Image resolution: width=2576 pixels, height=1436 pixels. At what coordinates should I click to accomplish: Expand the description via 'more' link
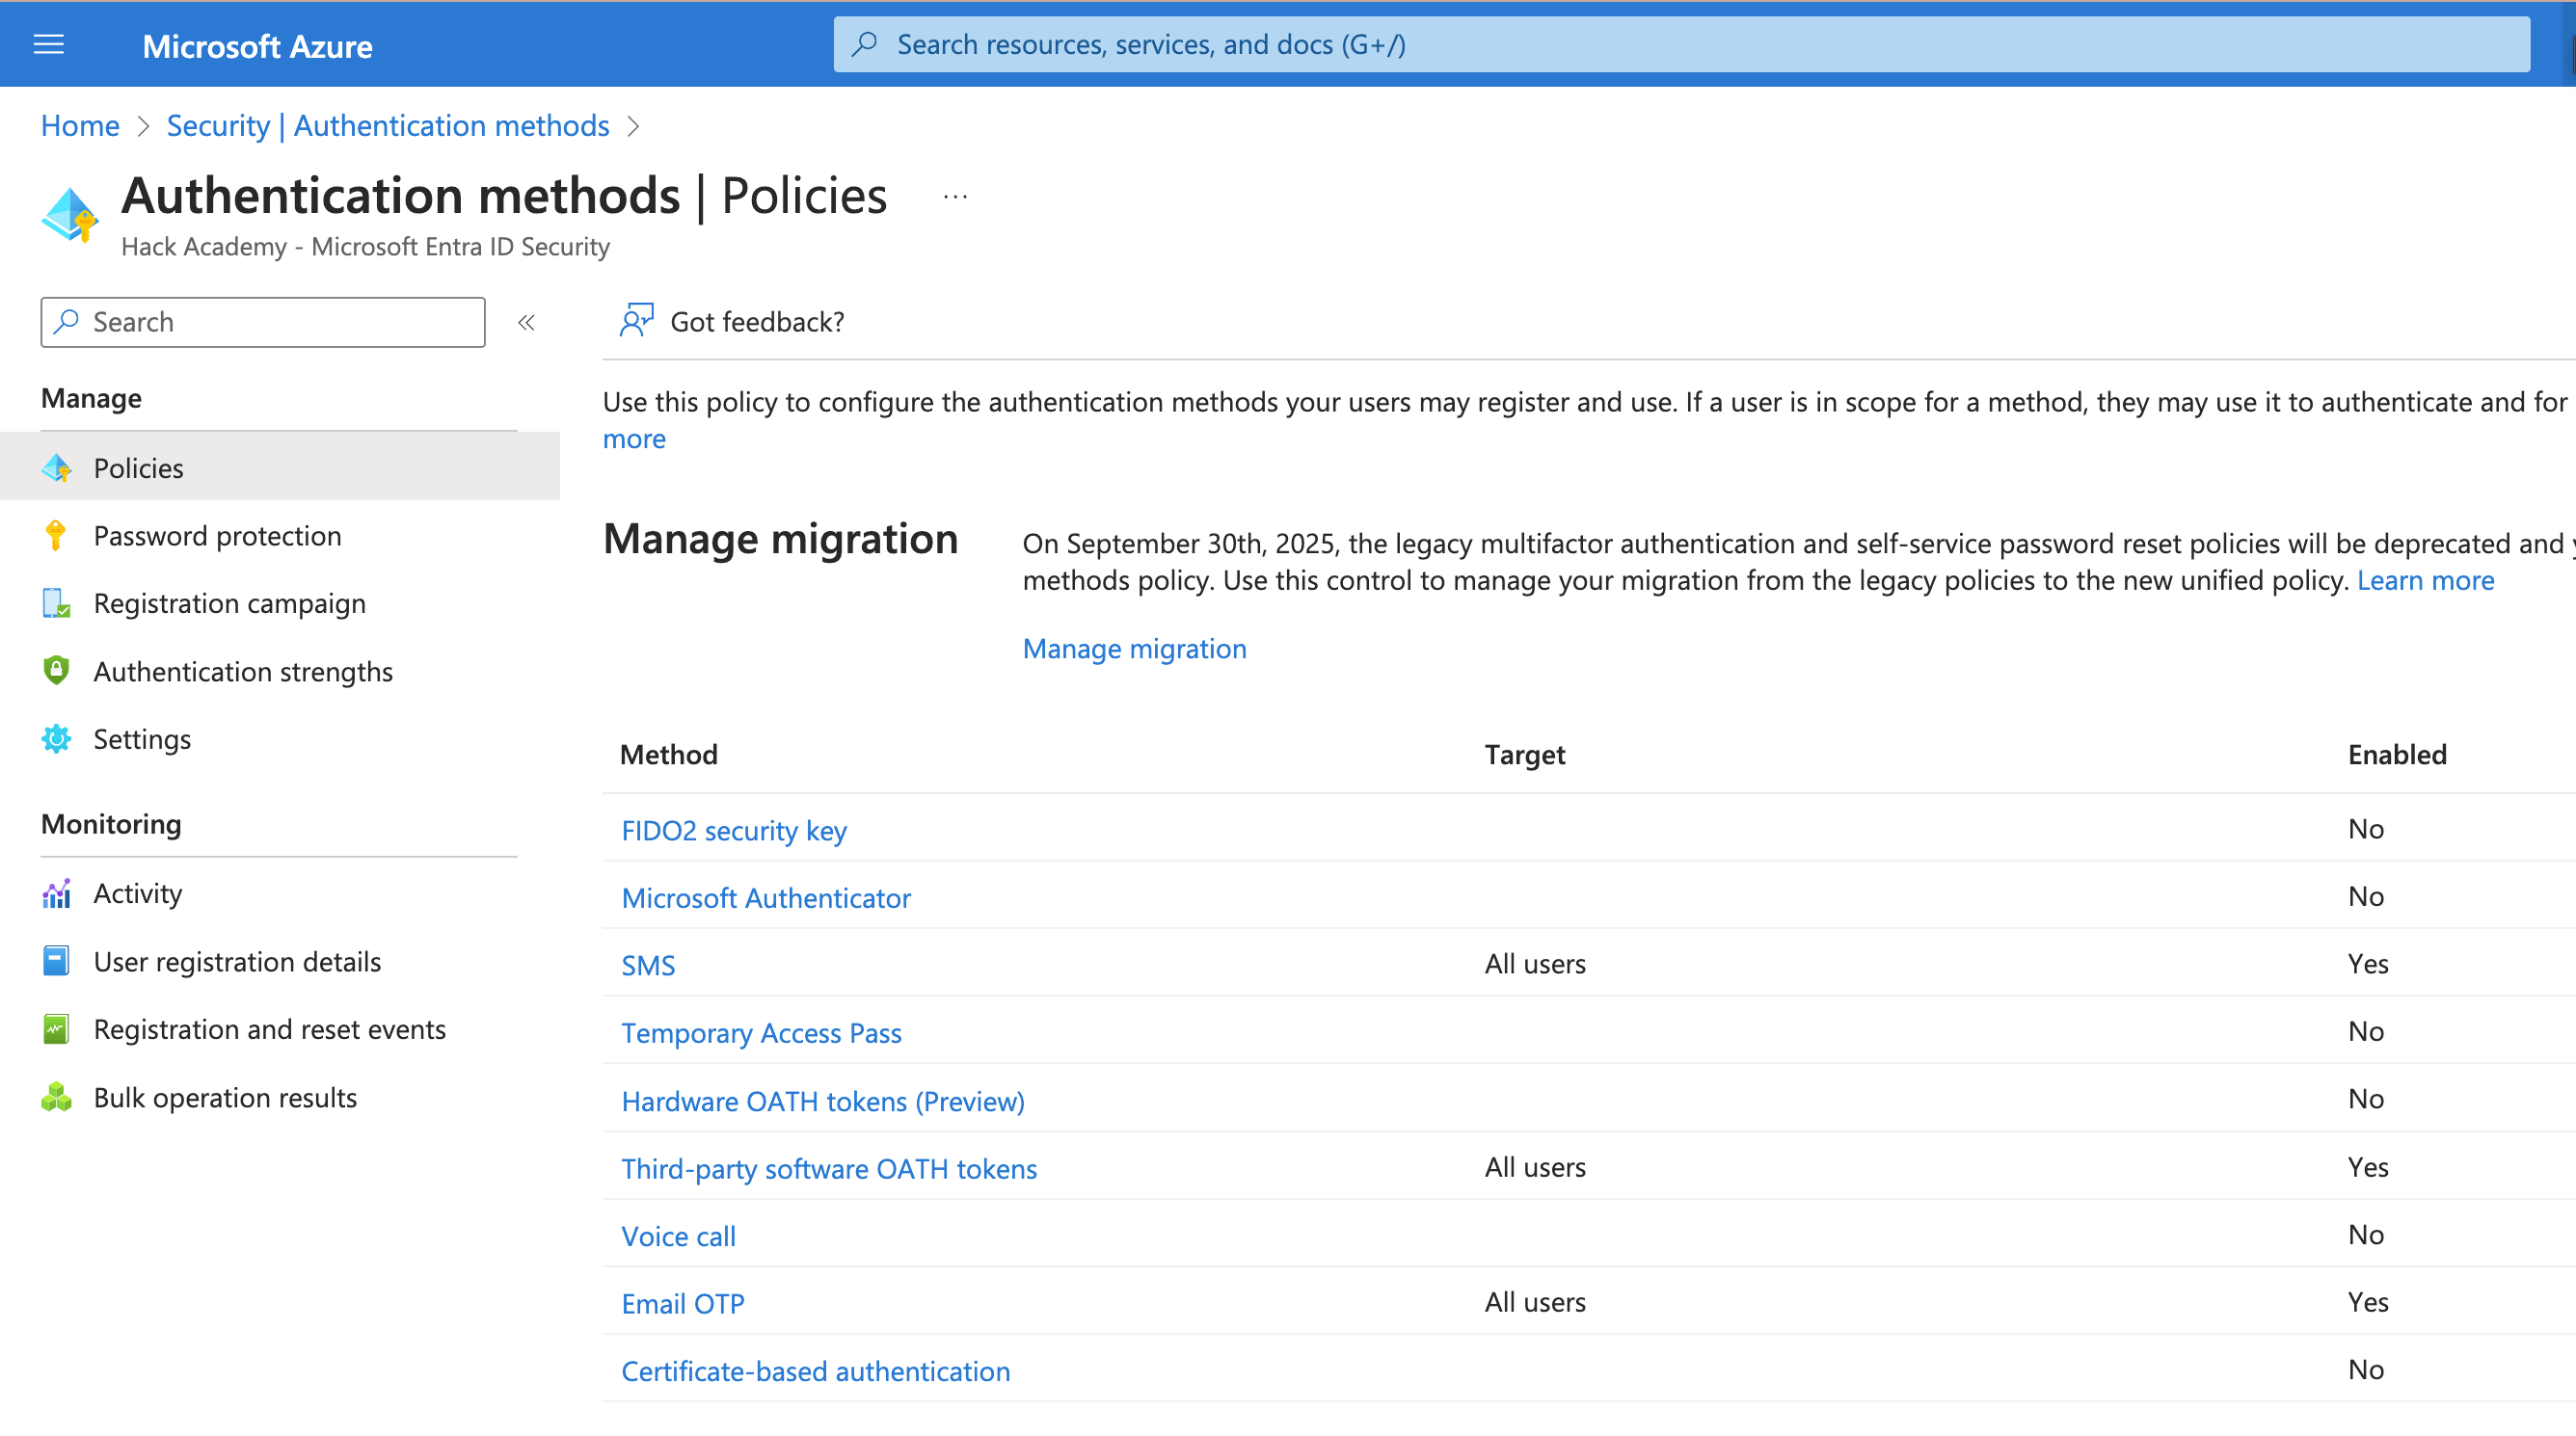634,439
